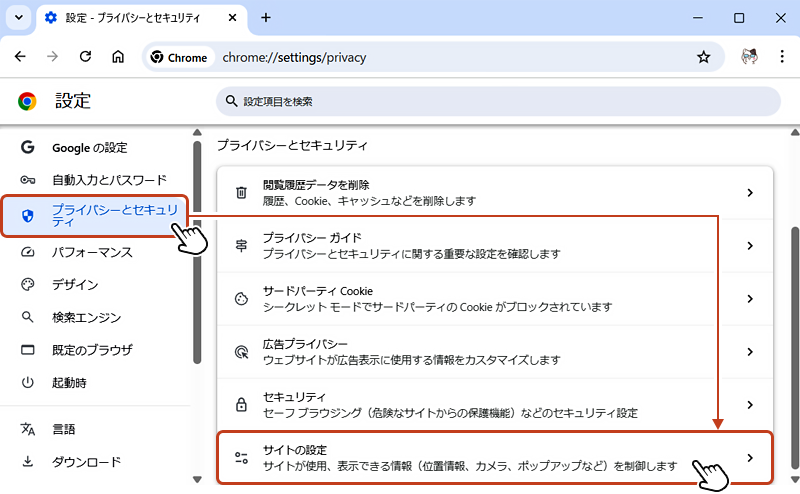Click the Chrome logo beside 設定
The height and width of the screenshot is (494, 800).
tap(27, 101)
